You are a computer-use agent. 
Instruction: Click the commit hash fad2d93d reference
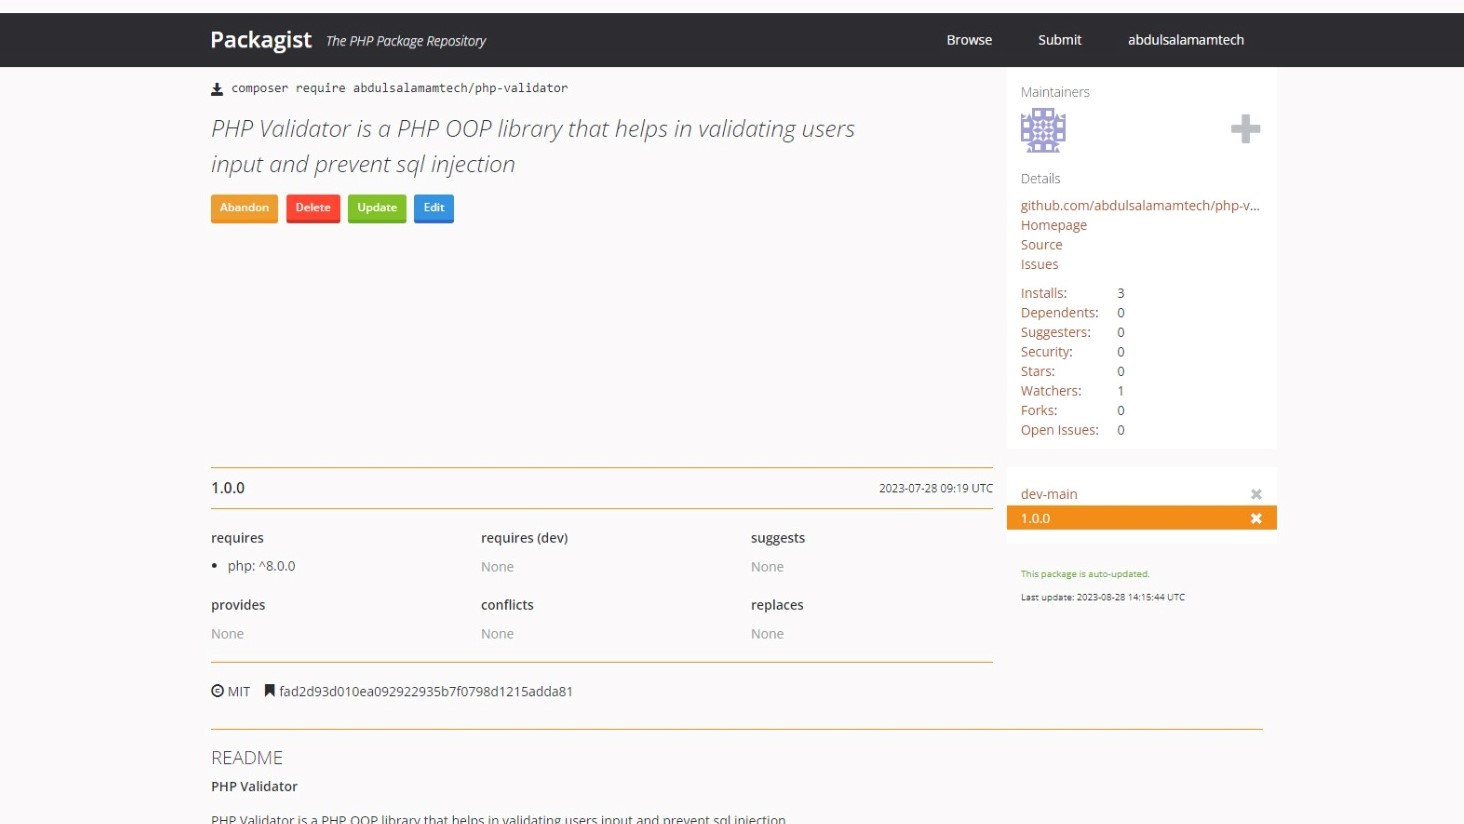click(x=426, y=691)
